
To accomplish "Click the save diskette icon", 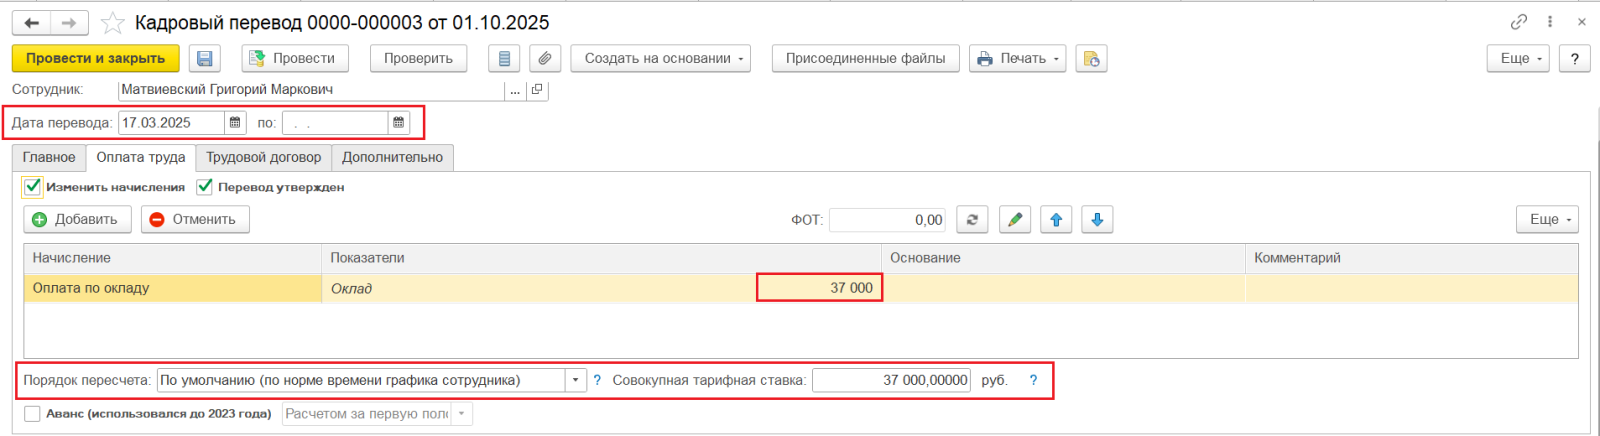I will pos(205,59).
